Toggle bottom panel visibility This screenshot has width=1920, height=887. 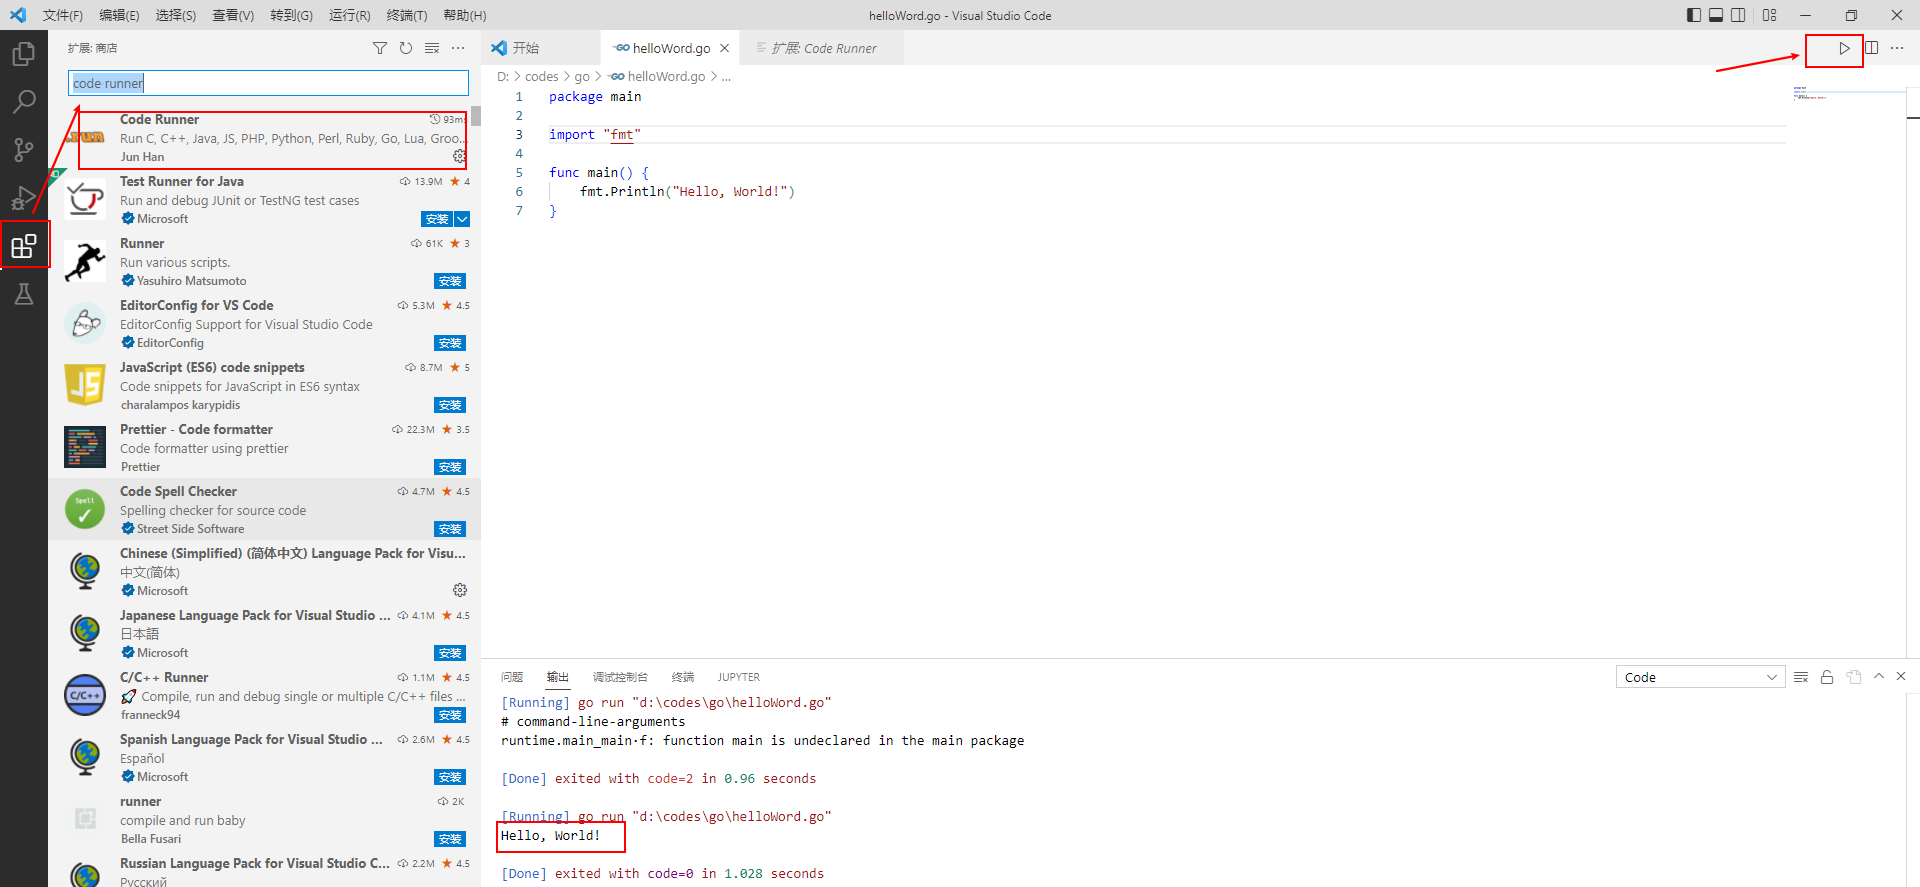1716,15
